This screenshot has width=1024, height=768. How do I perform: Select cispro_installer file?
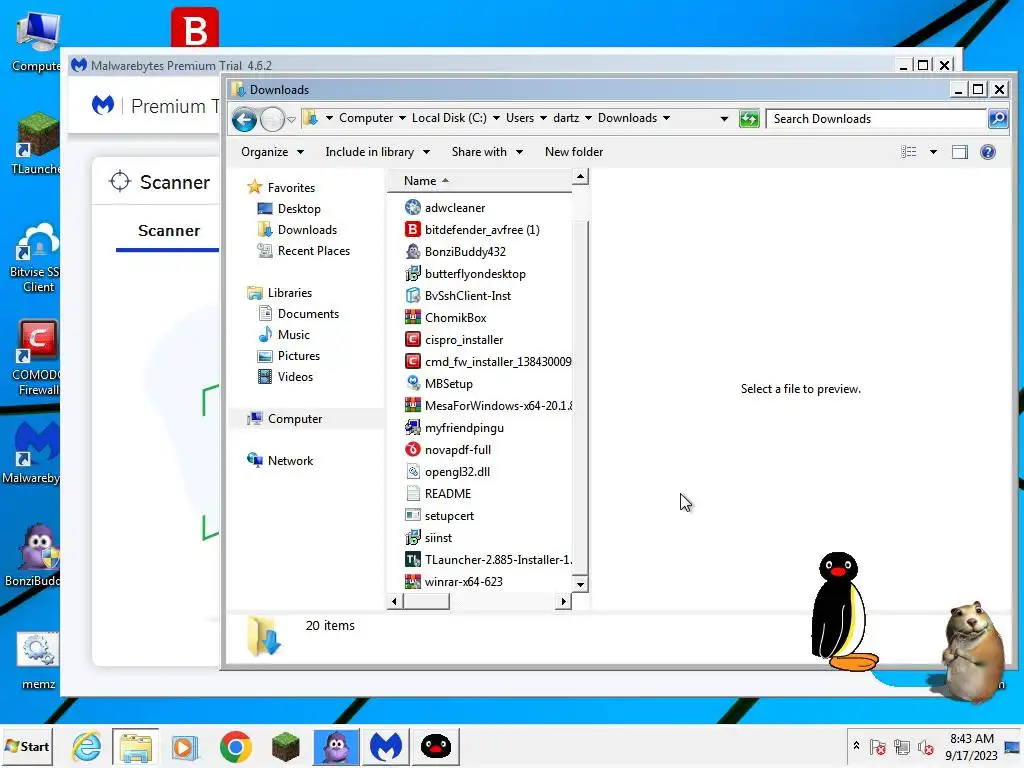pyautogui.click(x=454, y=340)
